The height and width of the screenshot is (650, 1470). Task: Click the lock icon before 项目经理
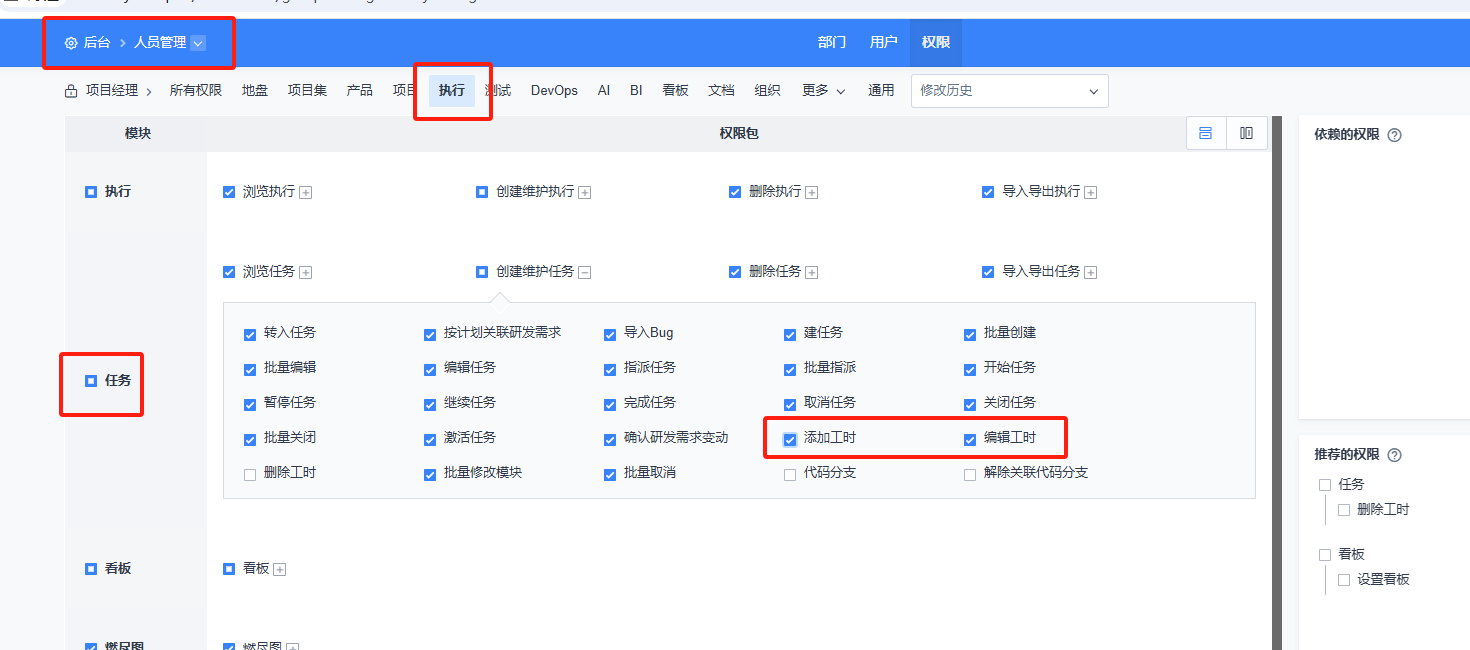(71, 91)
